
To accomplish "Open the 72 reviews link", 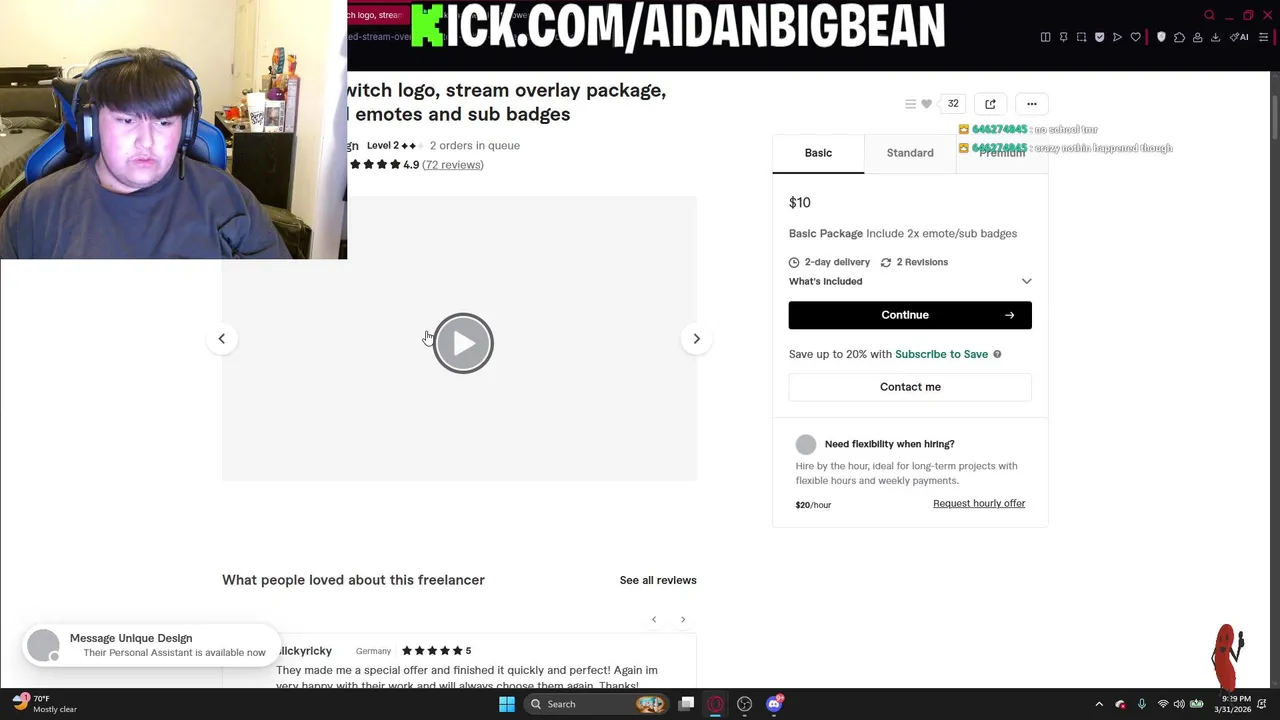I will [x=453, y=165].
